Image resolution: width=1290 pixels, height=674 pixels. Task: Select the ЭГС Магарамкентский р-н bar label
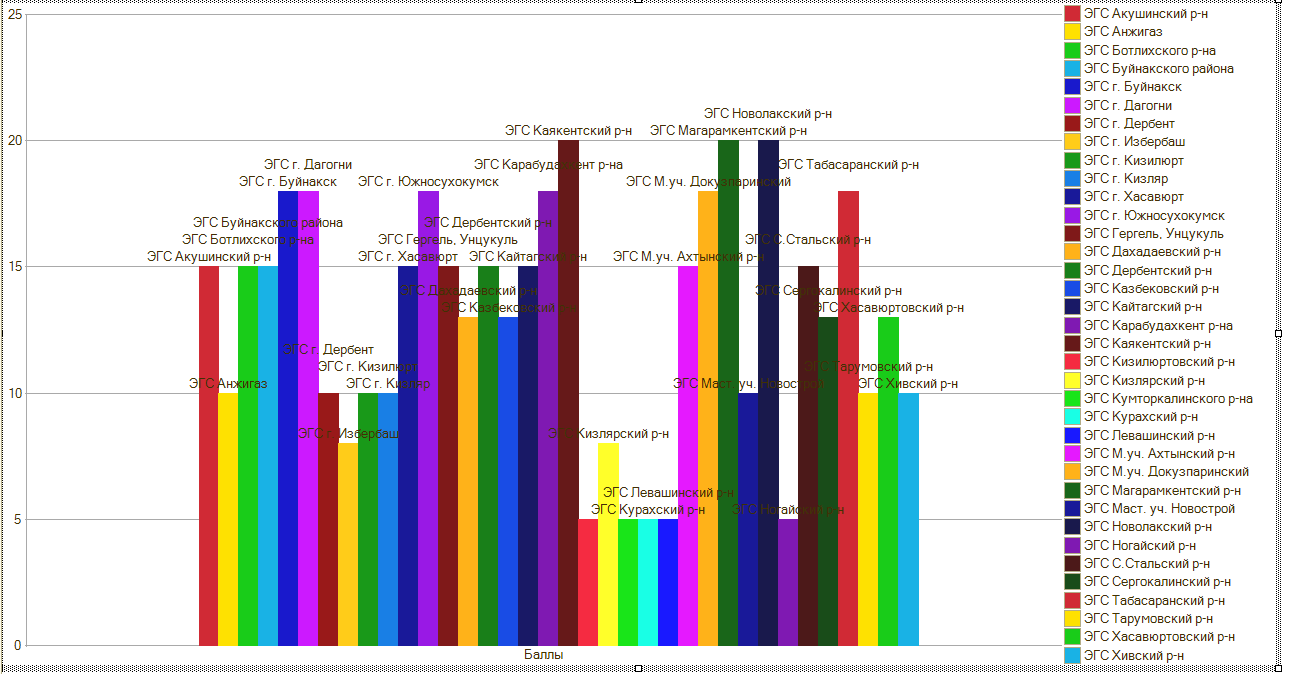click(x=727, y=130)
